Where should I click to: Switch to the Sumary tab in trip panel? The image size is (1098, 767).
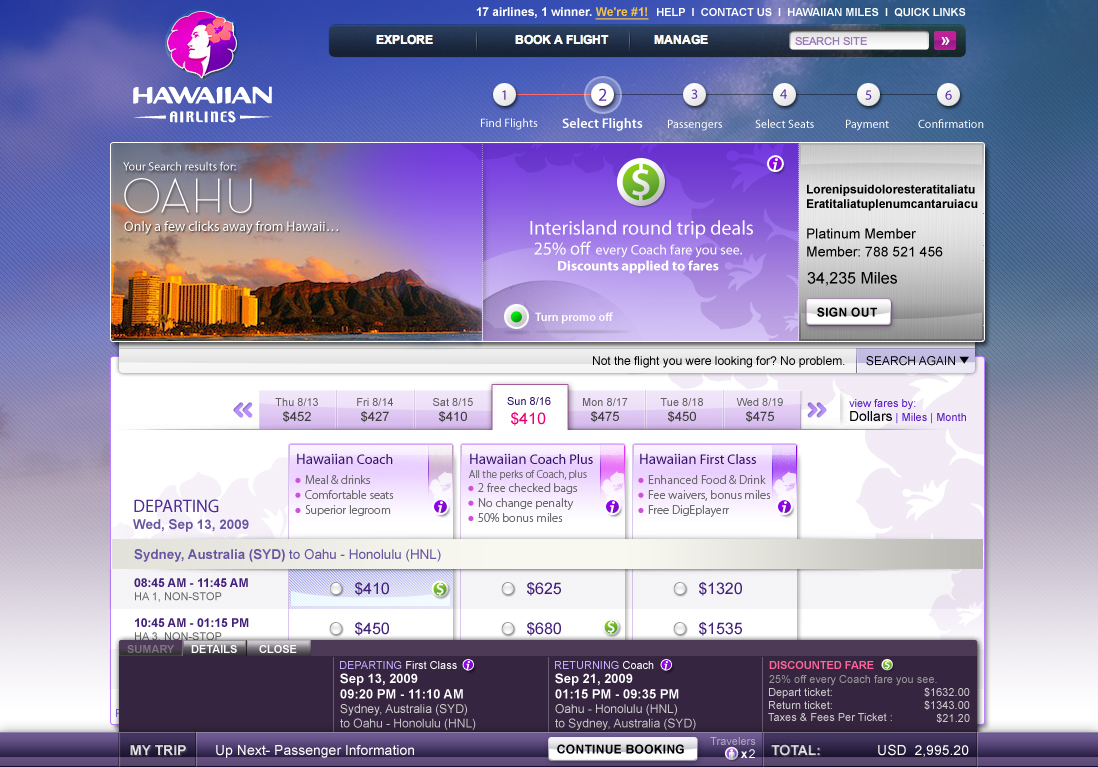tap(151, 649)
